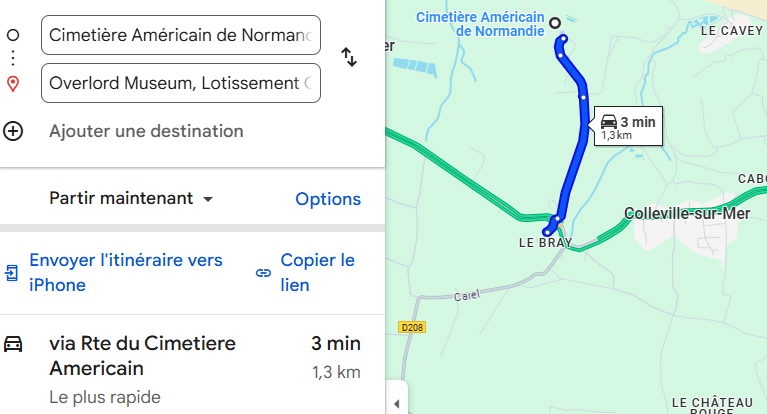
Task: Click the car icon of the route result
Action: tap(13, 344)
